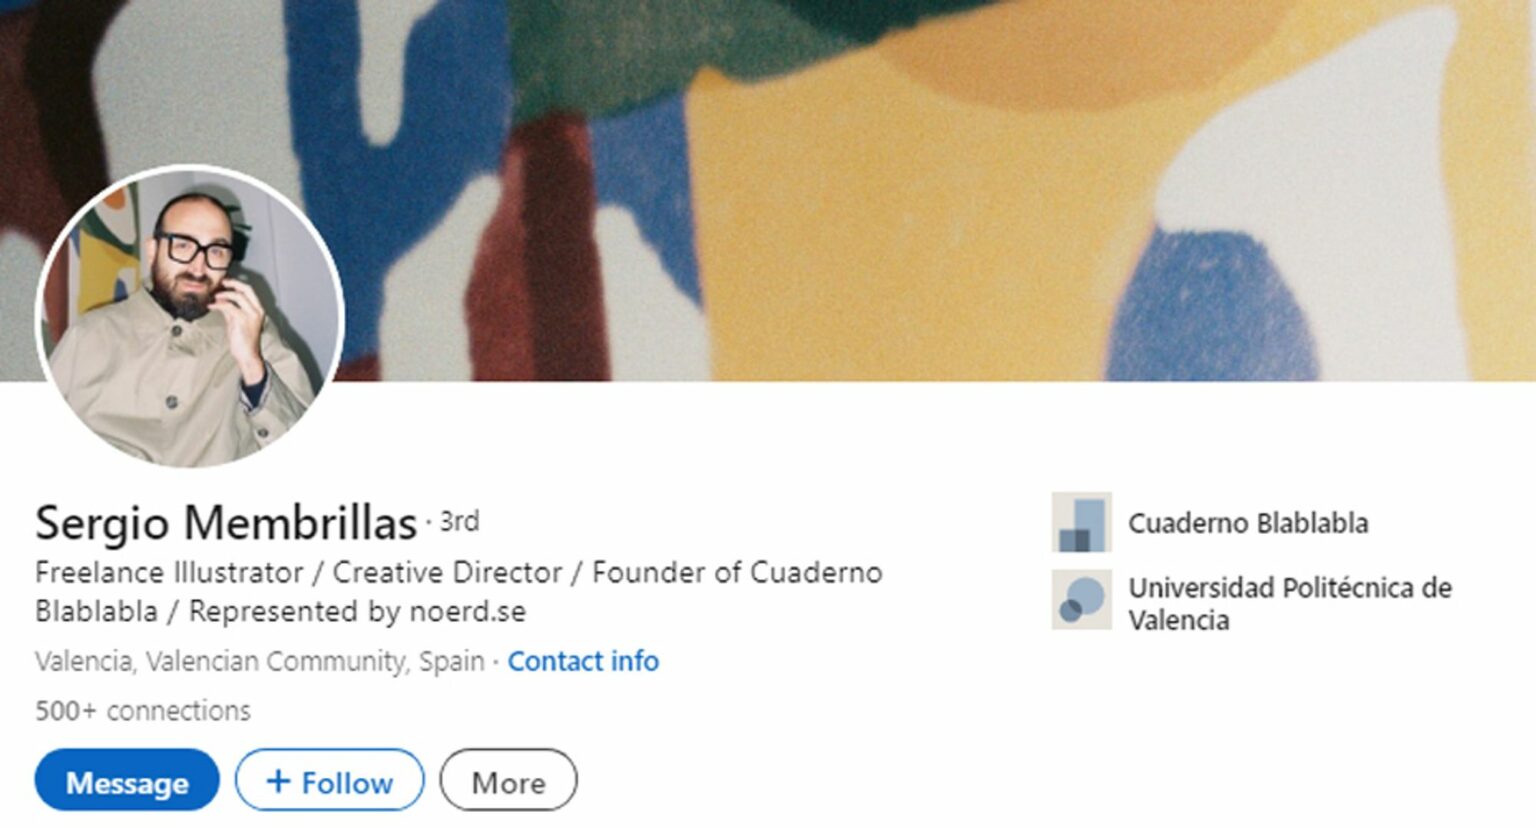
Task: Click the Message button
Action: tap(126, 781)
